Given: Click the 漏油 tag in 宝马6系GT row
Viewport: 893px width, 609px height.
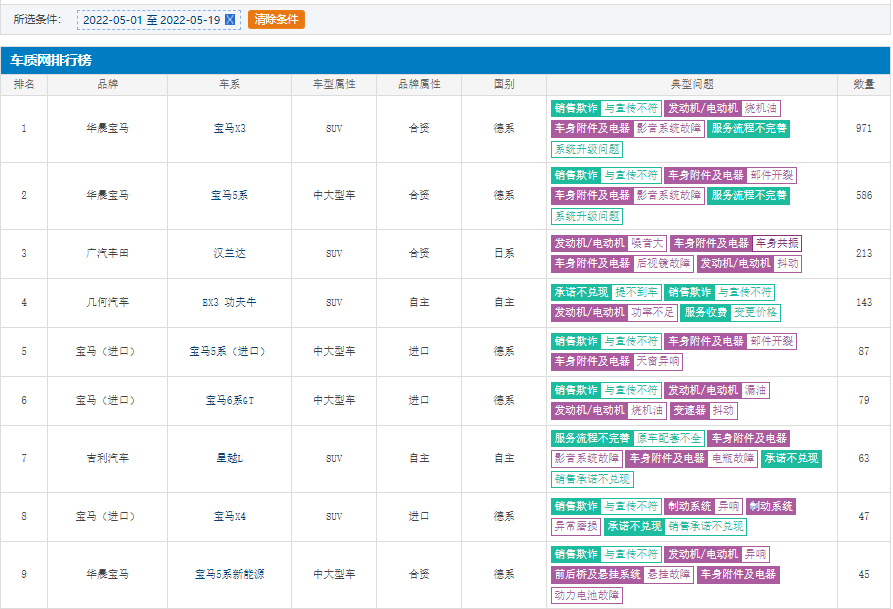Looking at the screenshot, I should 756,390.
